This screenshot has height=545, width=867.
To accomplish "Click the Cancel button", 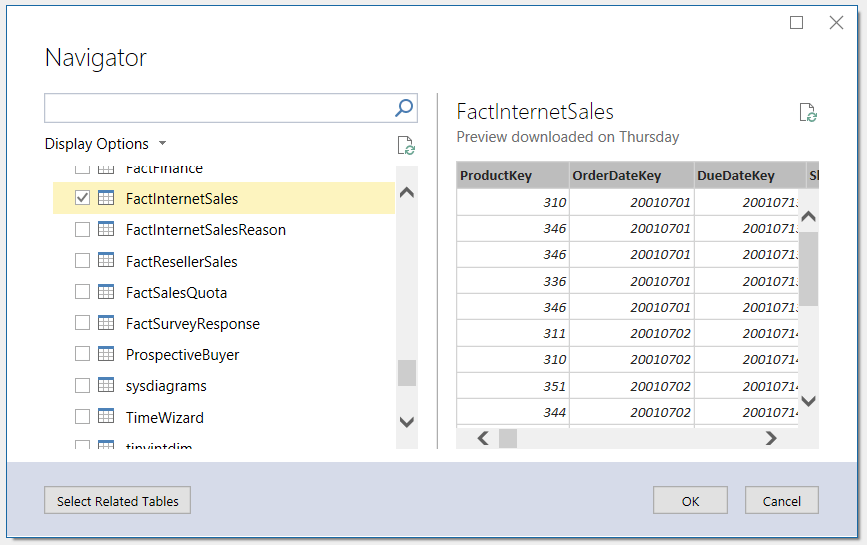I will 781,501.
